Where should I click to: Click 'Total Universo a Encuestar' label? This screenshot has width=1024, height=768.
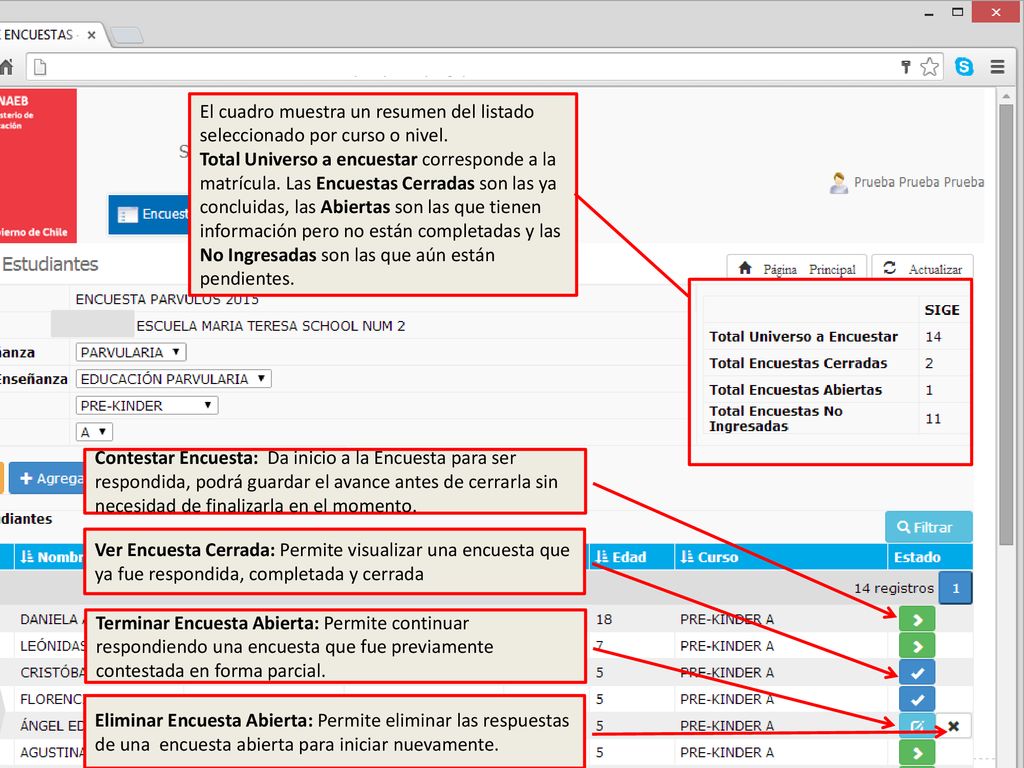(x=803, y=337)
